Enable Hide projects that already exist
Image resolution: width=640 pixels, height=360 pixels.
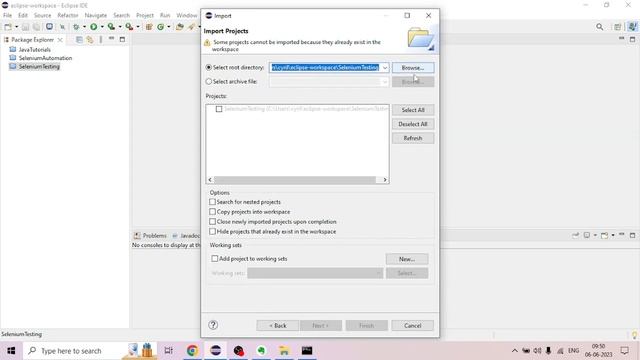[x=212, y=231]
